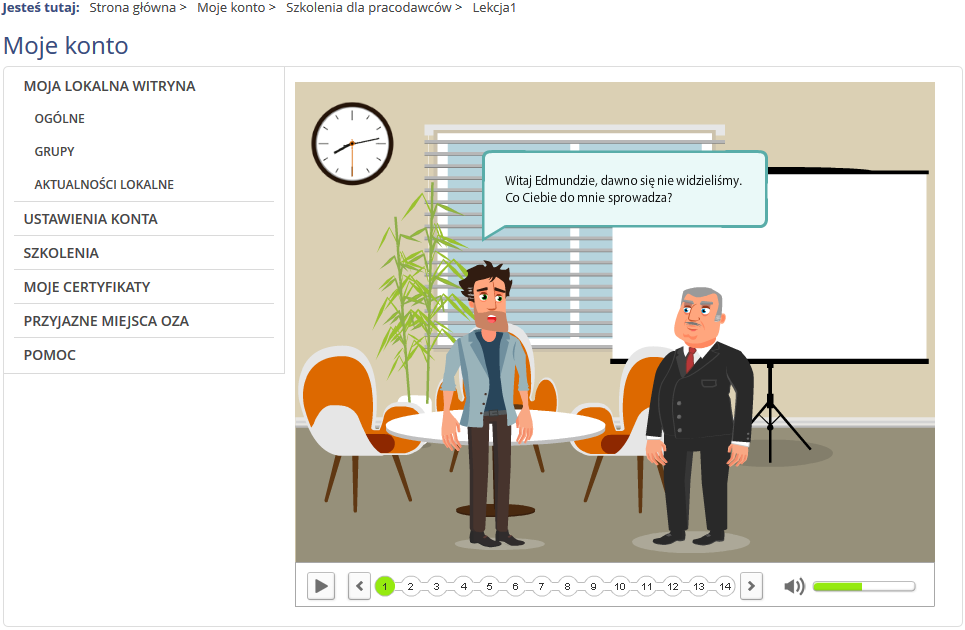Jump to slide 14
965x630 pixels.
point(725,586)
